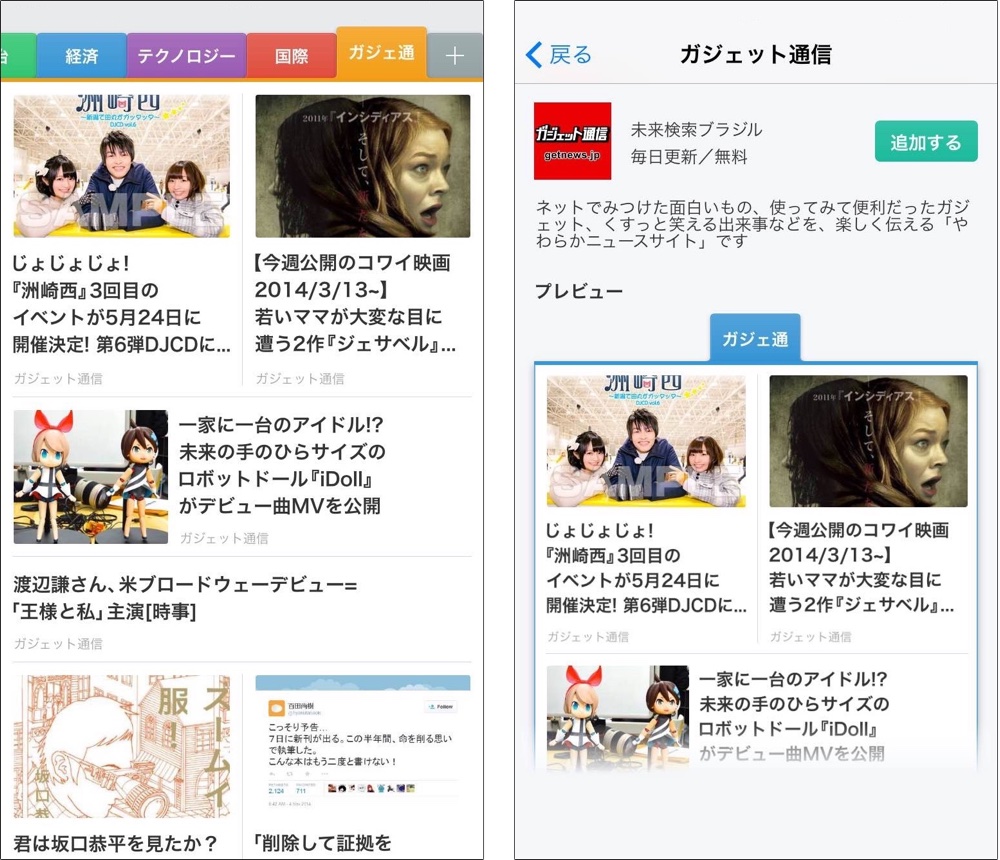
Task: Open 洲崎西 thumbnail in the preview pane
Action: (x=646, y=441)
